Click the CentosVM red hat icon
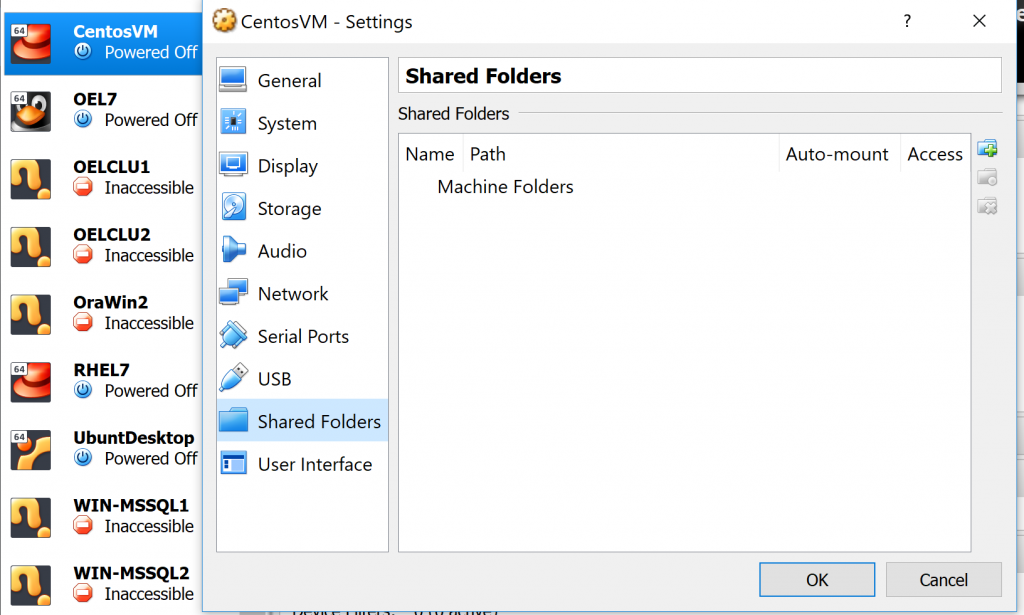The image size is (1024, 615). click(x=31, y=43)
